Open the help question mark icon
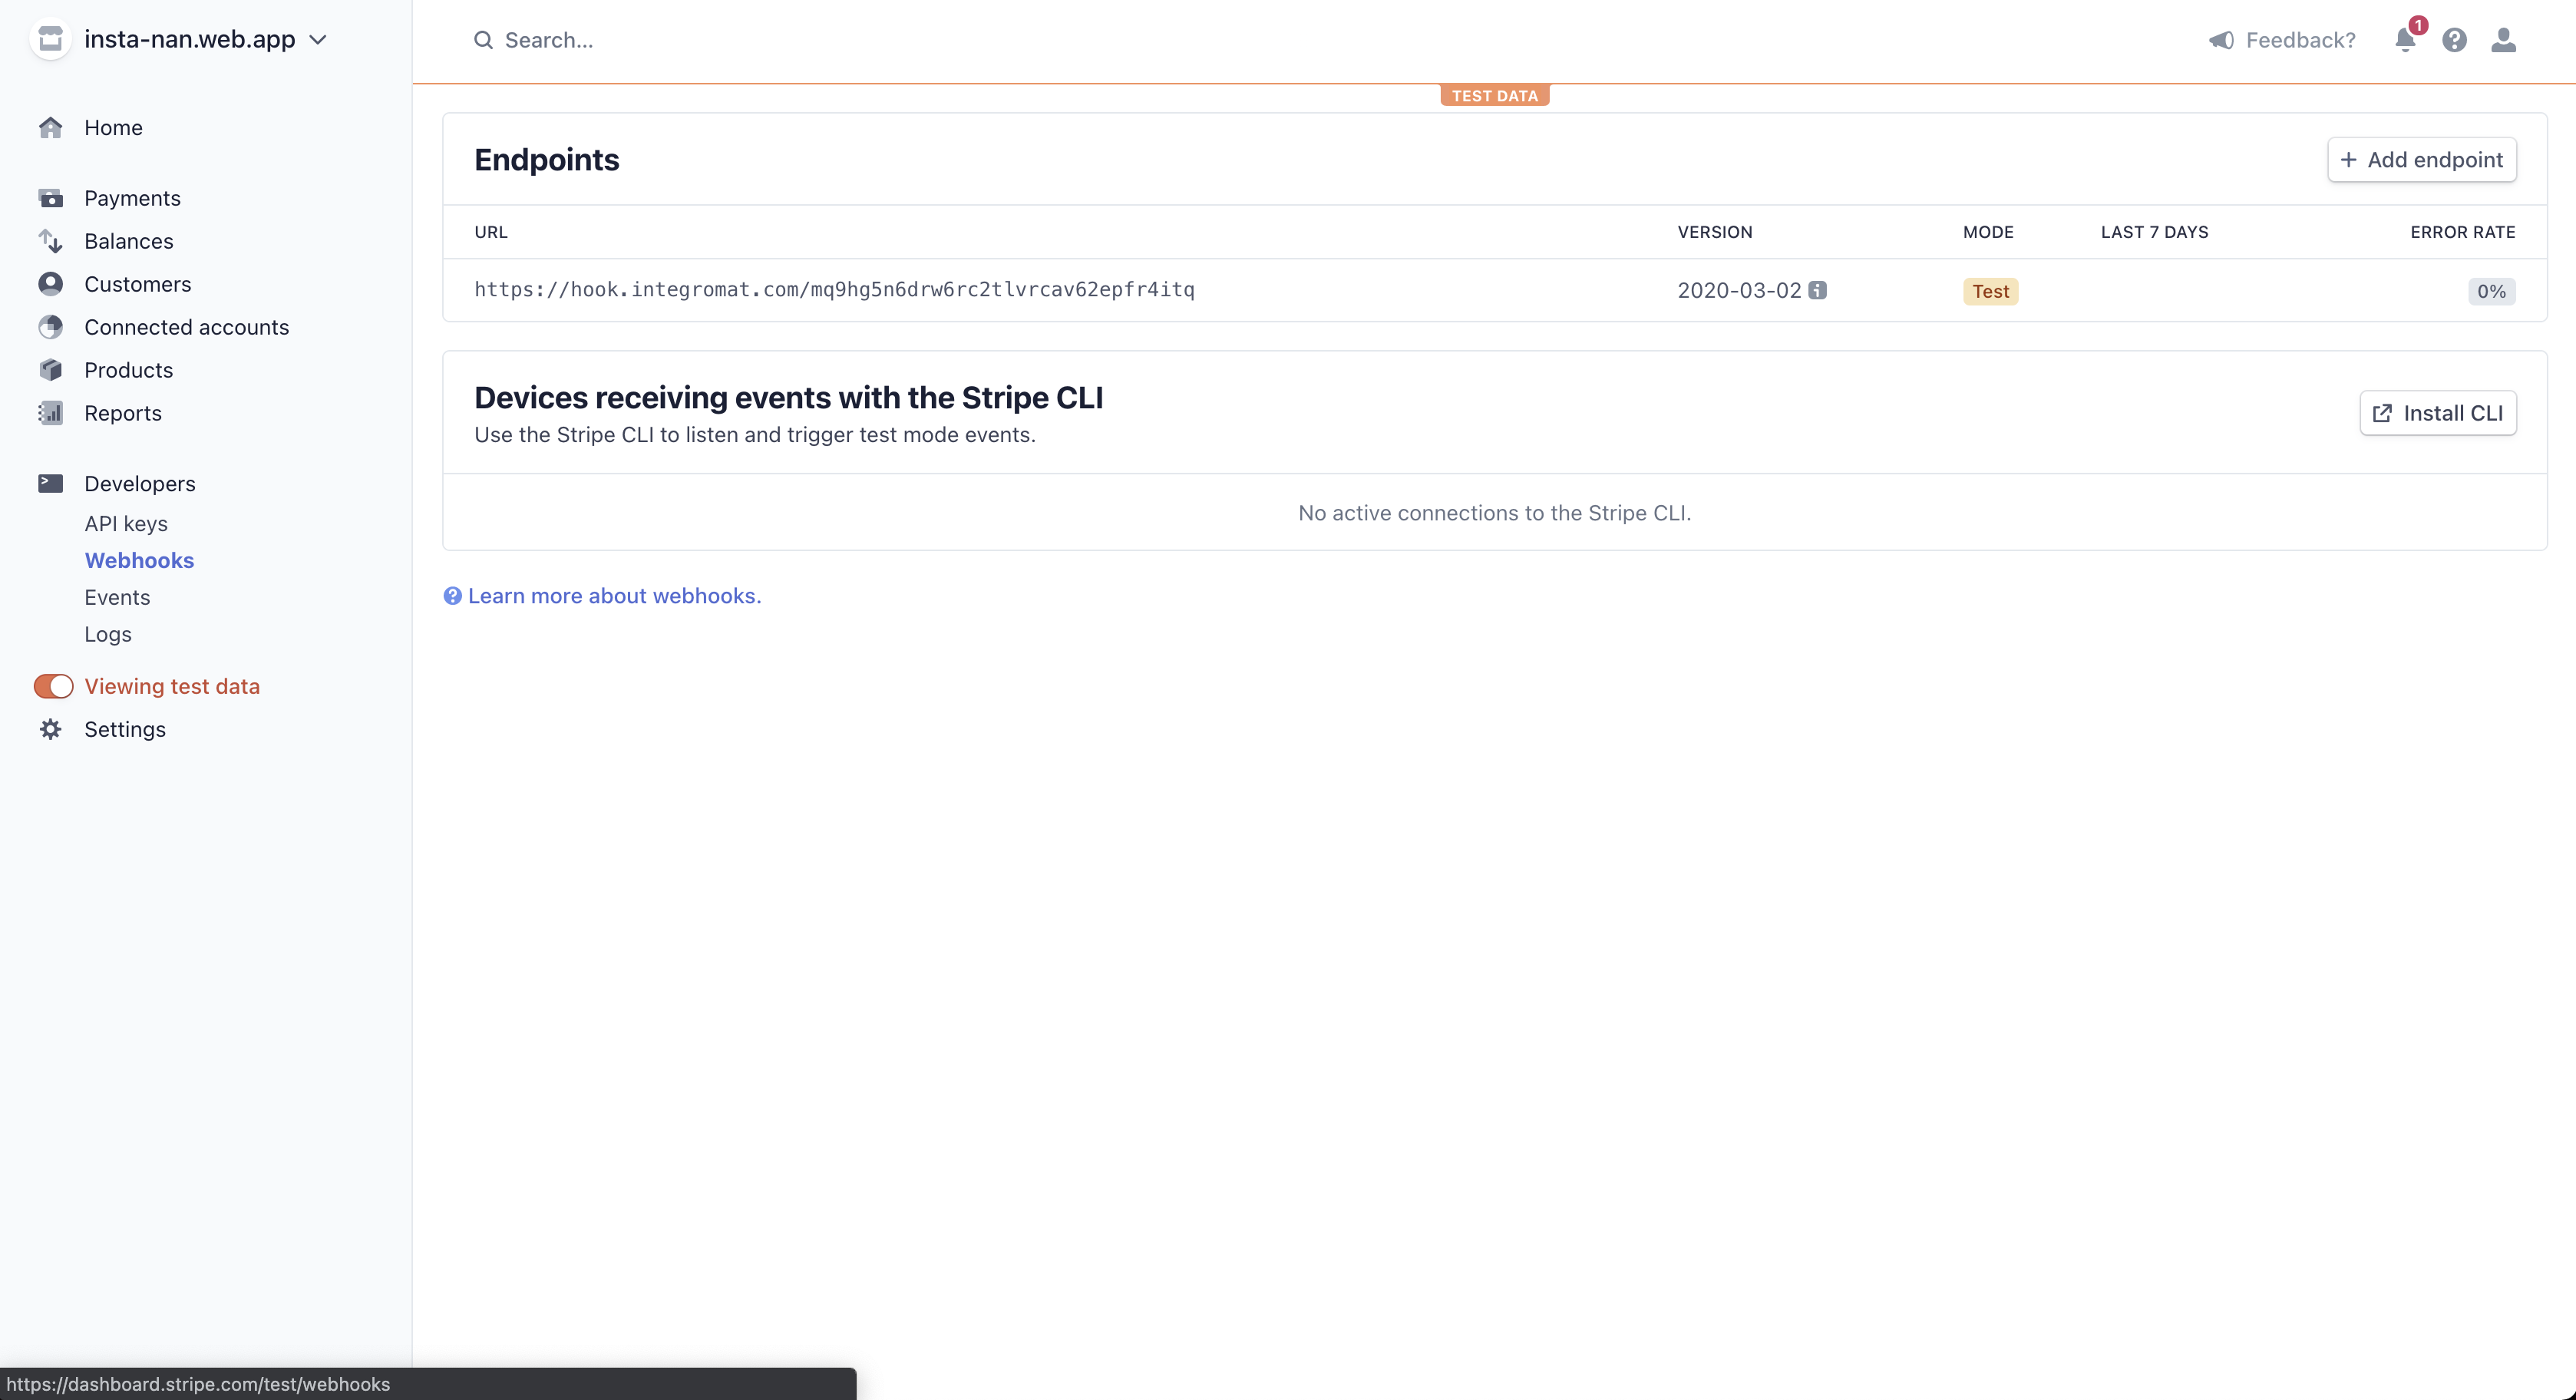Image resolution: width=2576 pixels, height=1400 pixels. pyautogui.click(x=2454, y=40)
